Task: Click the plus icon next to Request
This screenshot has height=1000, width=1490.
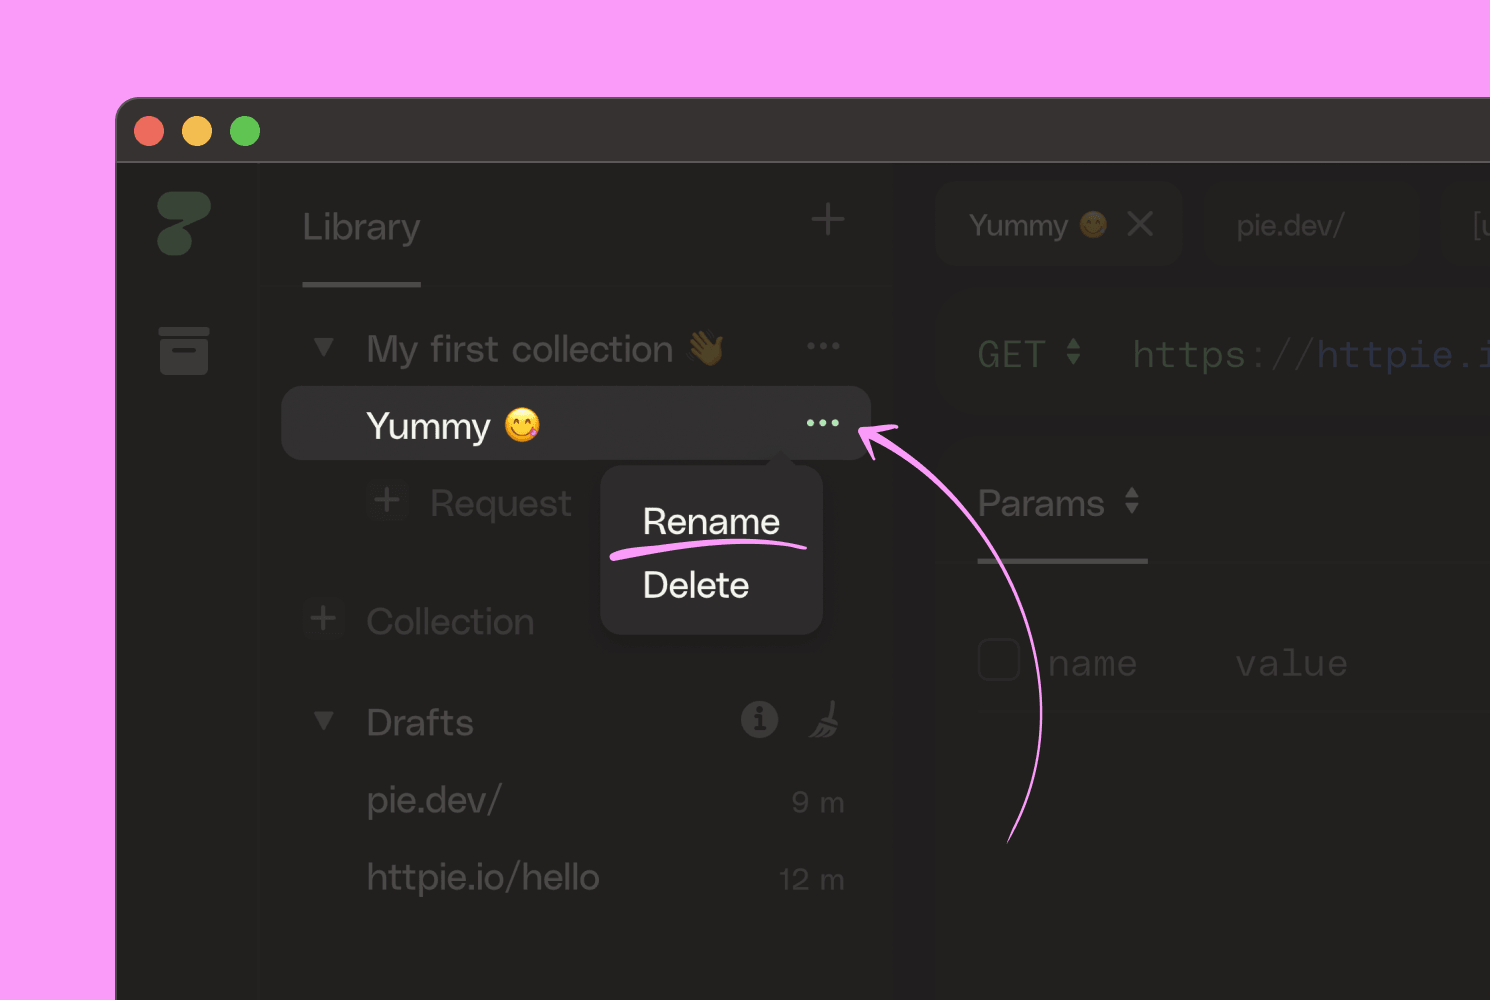Action: click(x=387, y=500)
